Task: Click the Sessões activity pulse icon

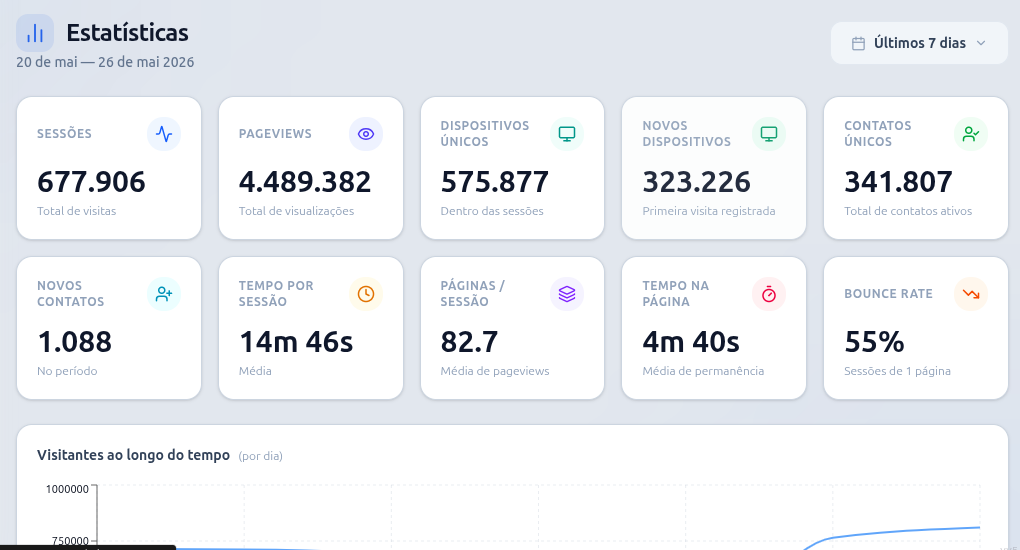Action: coord(164,134)
